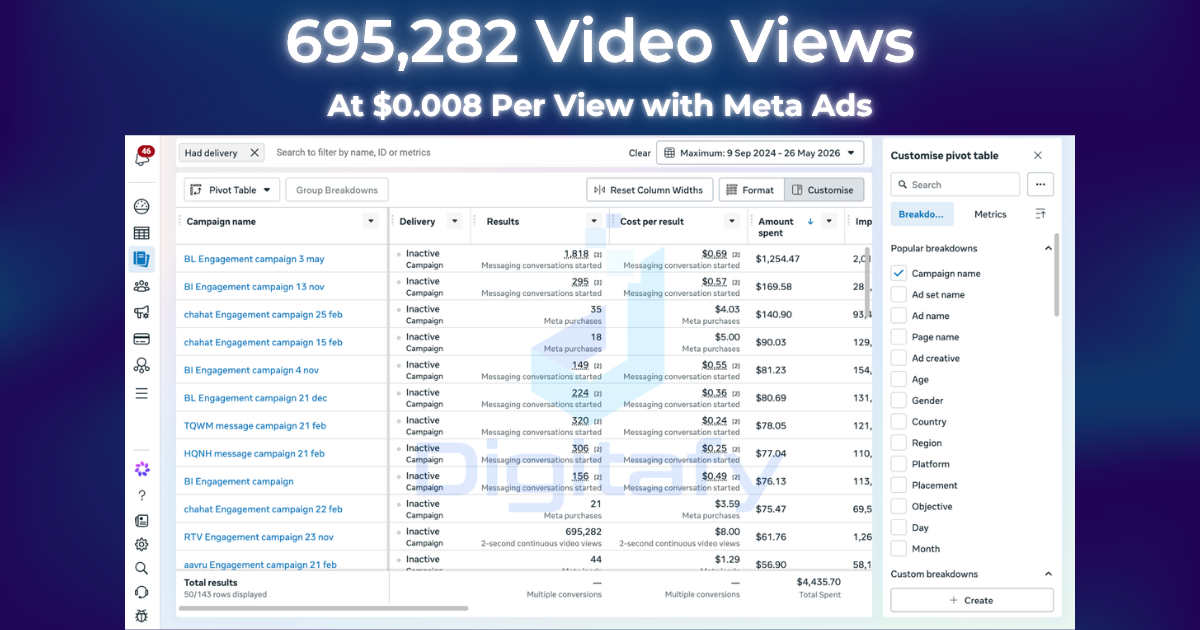Open the bug report icon in sidebar
Viewport: 1200px width, 630px height.
(141, 616)
